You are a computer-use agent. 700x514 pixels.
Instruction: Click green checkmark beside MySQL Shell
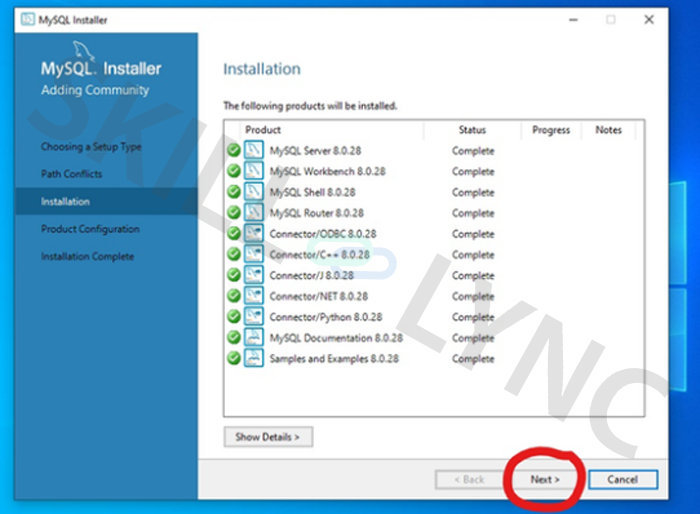coord(233,192)
